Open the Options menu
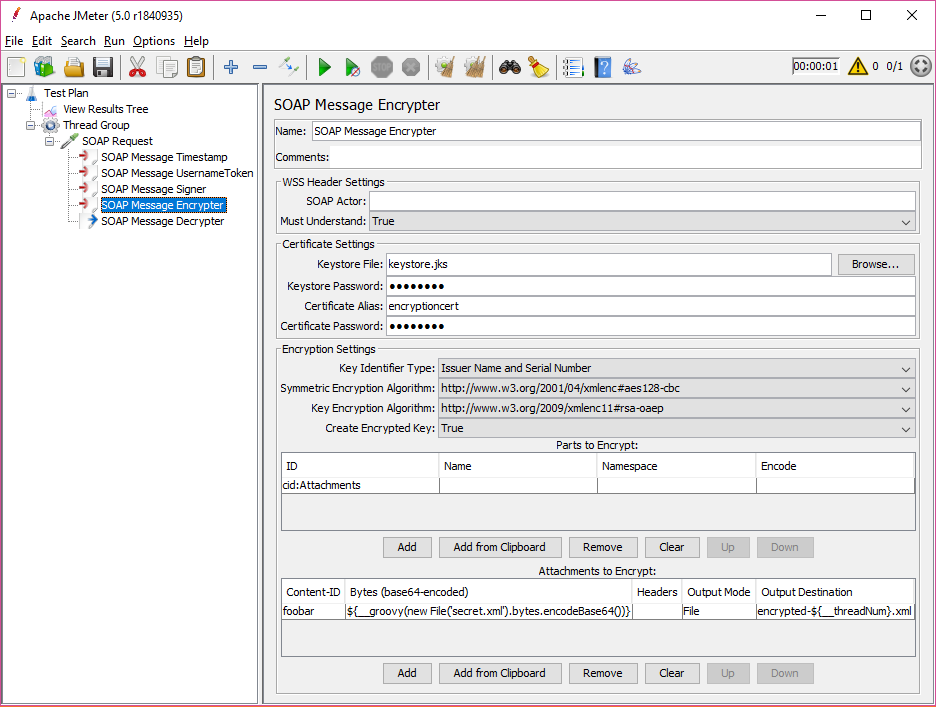The image size is (936, 707). [x=153, y=41]
